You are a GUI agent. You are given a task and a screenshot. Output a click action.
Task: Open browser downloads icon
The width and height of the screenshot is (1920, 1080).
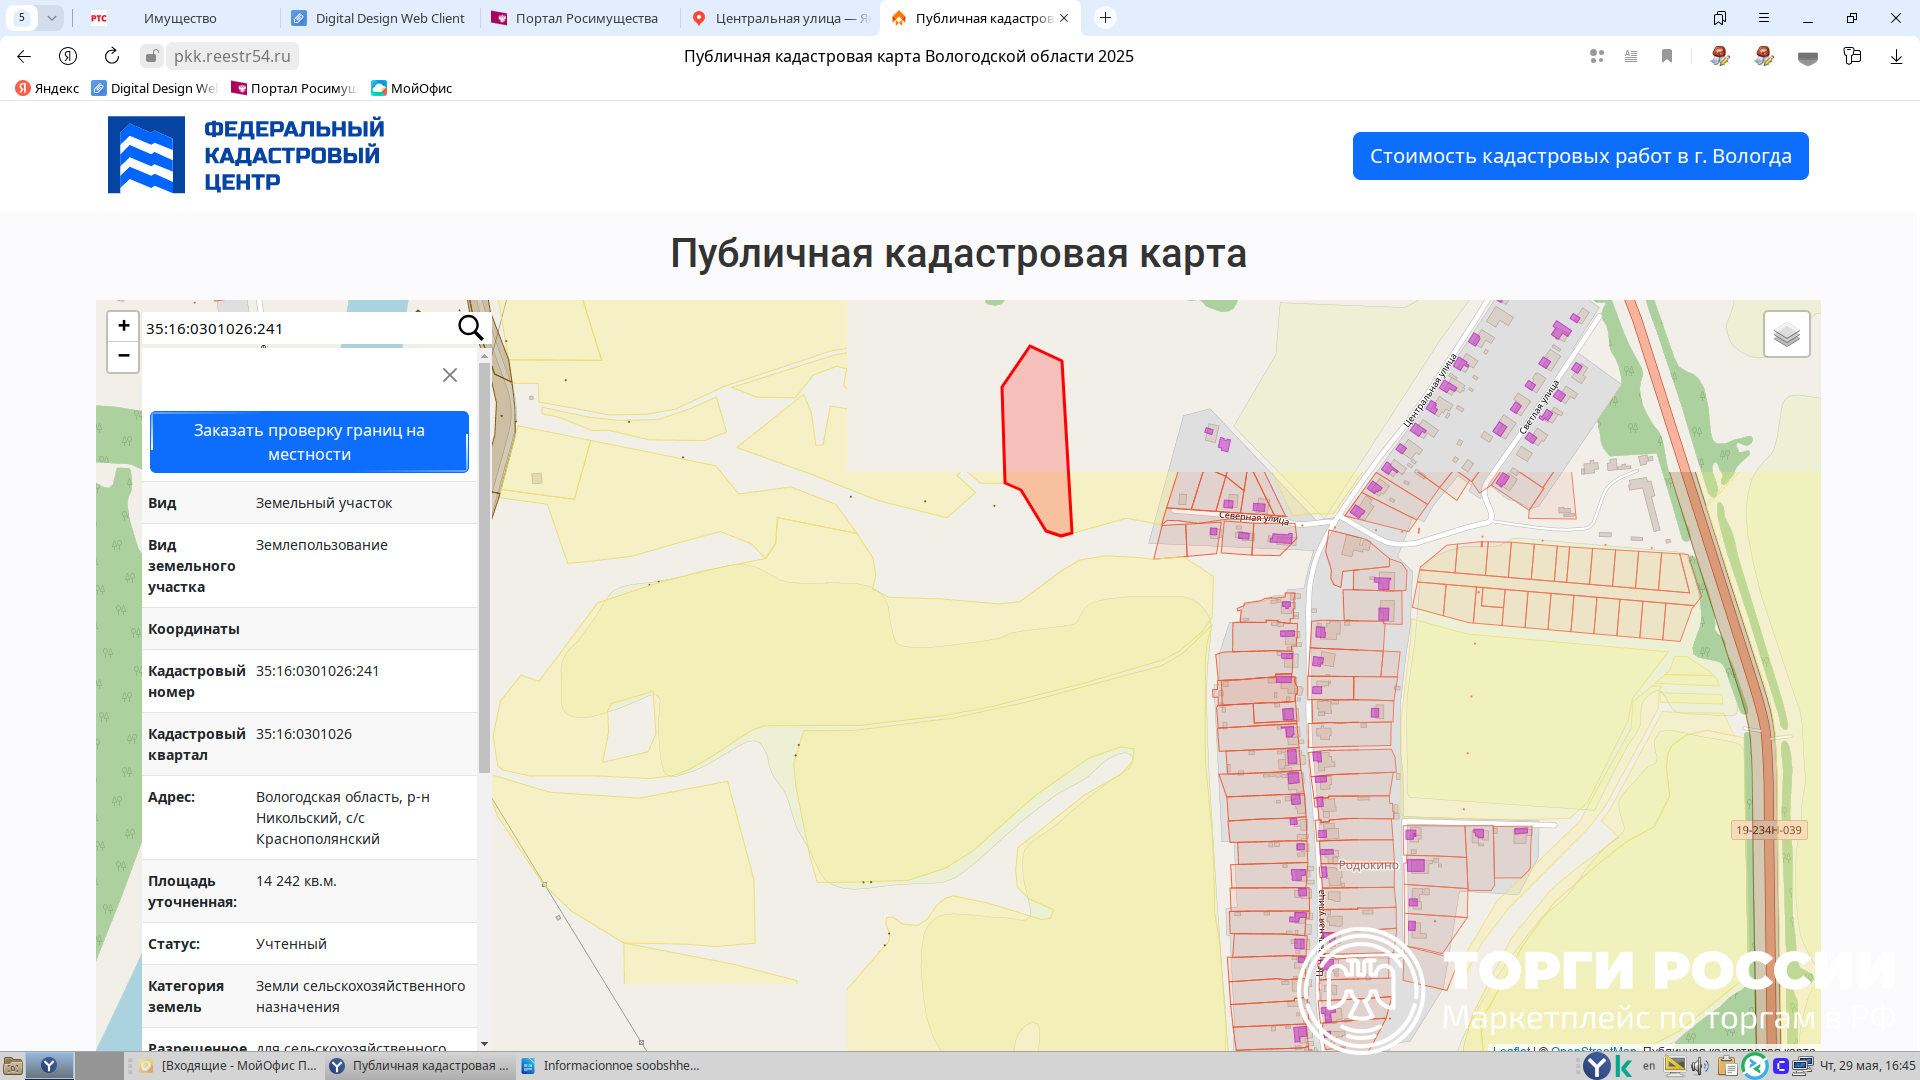coord(1895,56)
